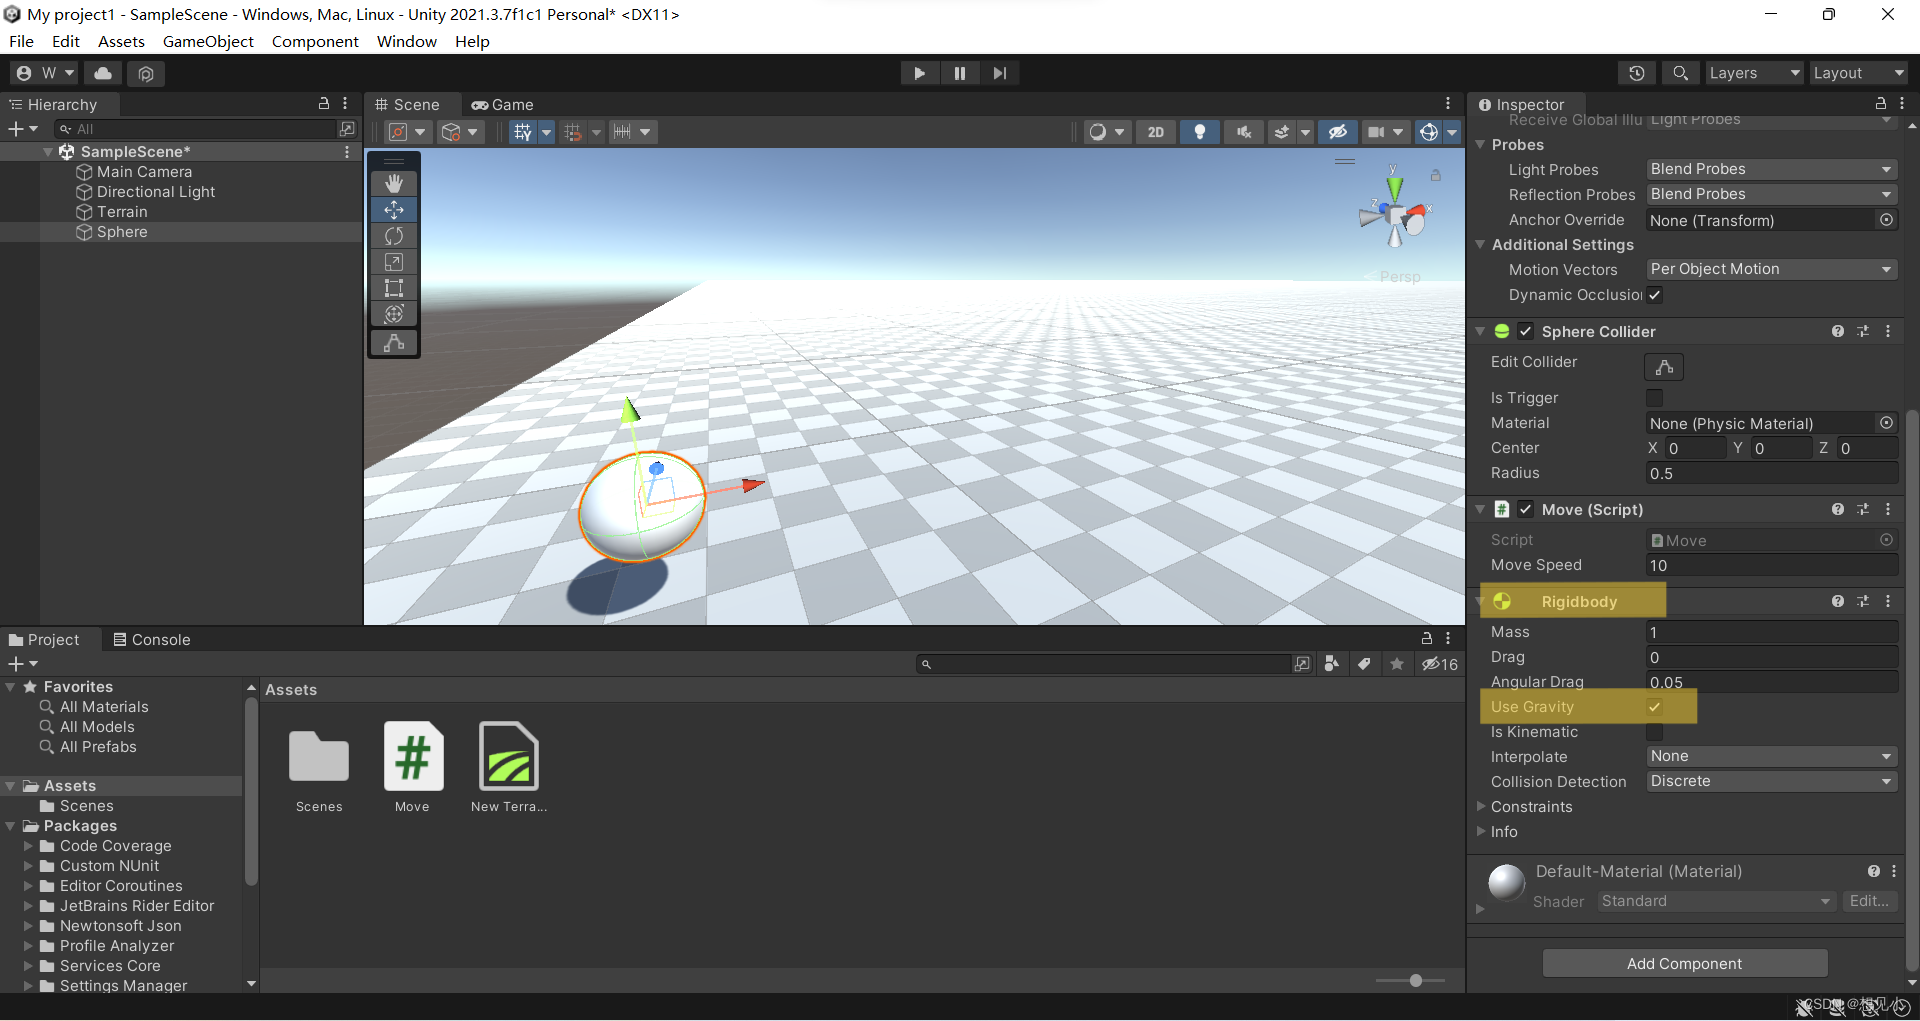Select the Scale tool

tap(393, 261)
